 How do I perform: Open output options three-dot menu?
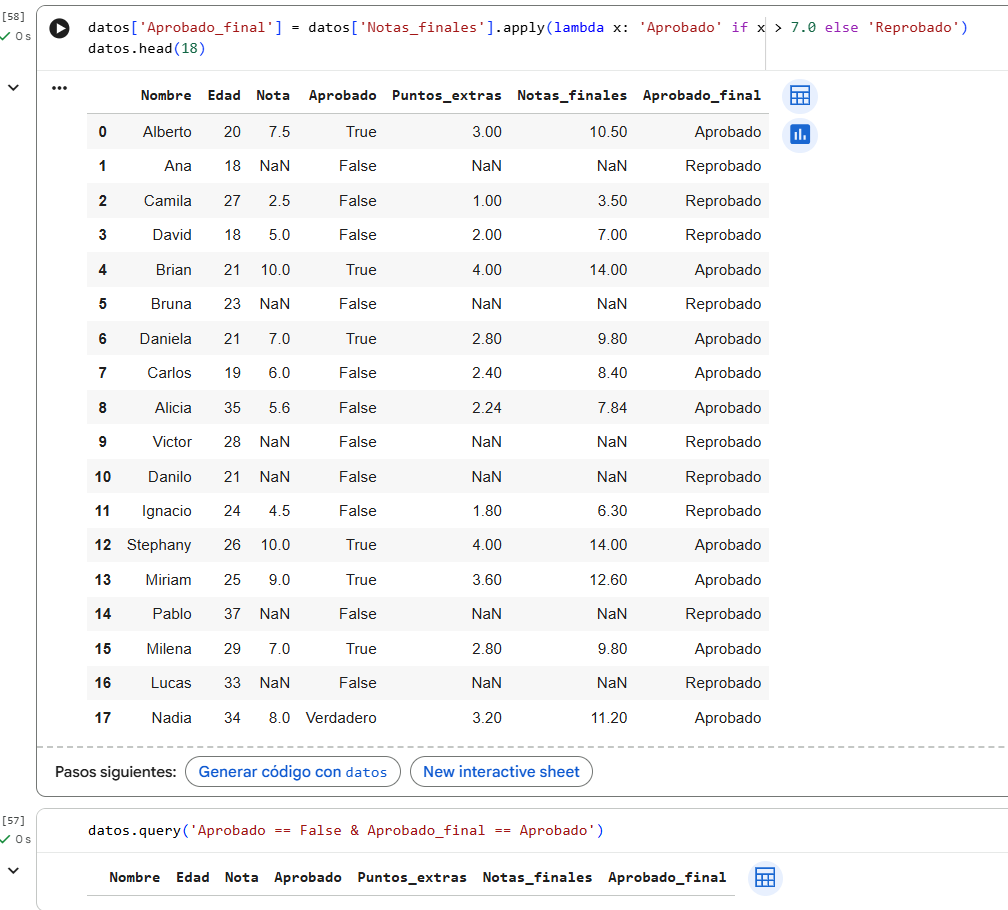click(60, 88)
